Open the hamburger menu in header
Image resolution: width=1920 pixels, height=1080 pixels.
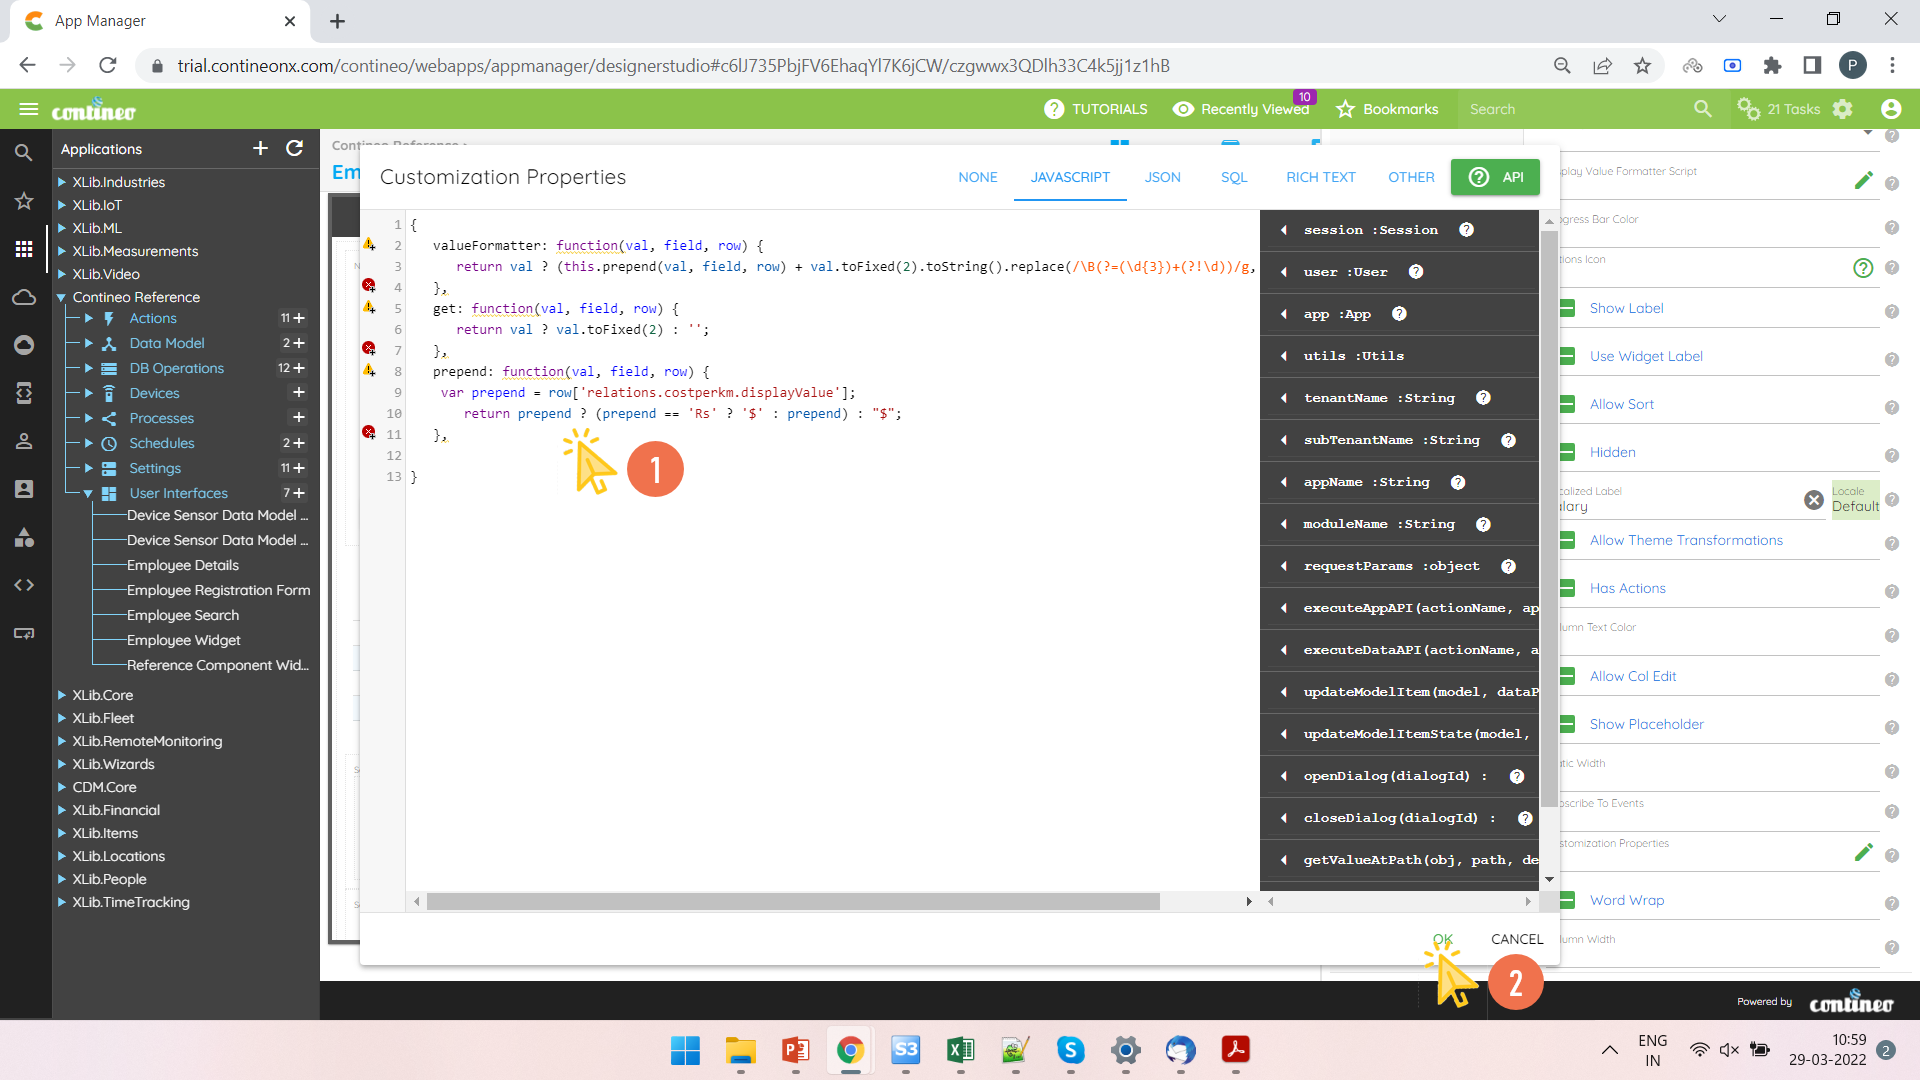[28, 109]
